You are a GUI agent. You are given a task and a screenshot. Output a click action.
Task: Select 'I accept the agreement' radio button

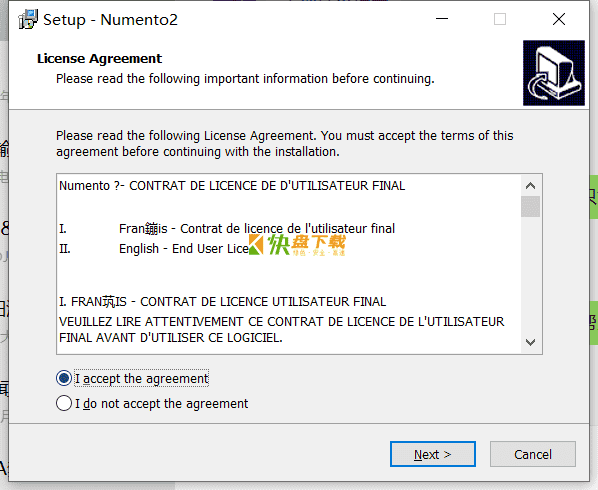coord(64,378)
